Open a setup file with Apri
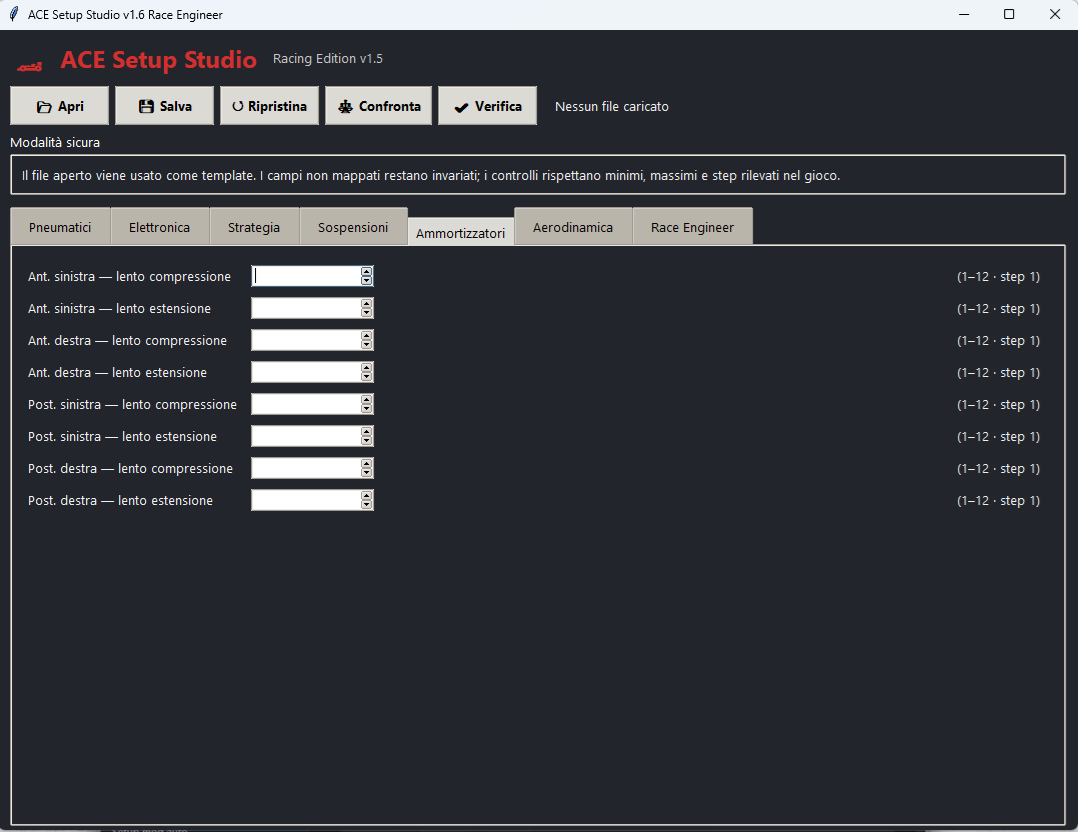 [x=60, y=106]
